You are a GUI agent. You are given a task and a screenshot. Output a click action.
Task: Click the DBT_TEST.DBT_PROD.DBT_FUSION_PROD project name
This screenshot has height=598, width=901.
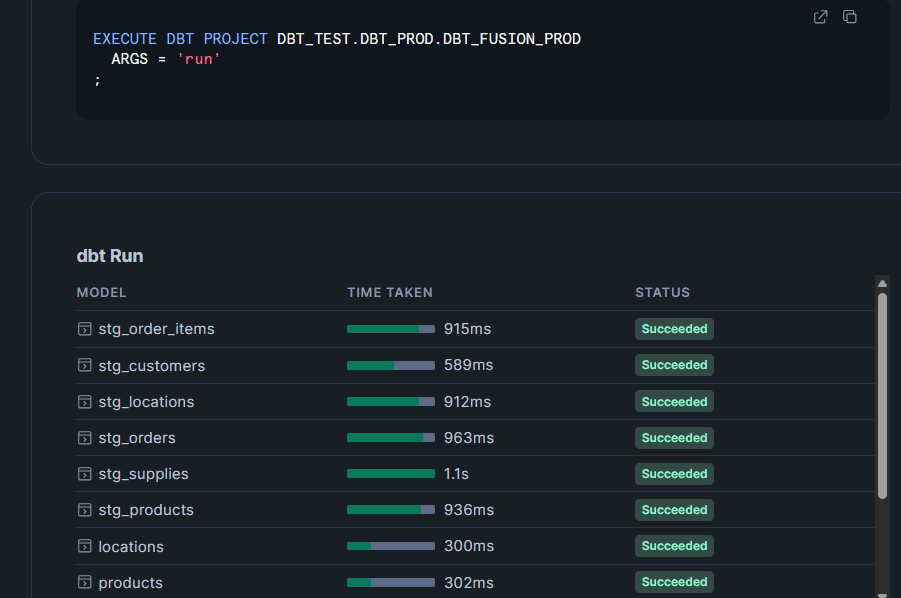[x=429, y=39]
